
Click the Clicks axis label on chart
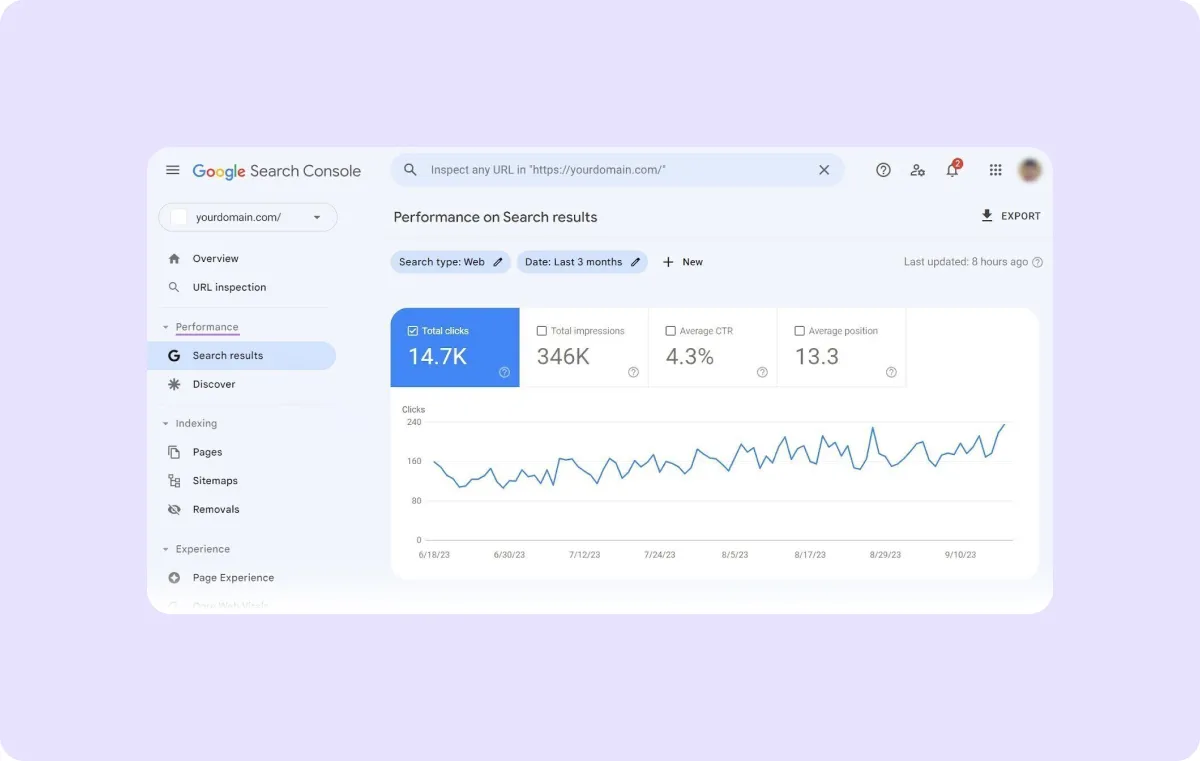coord(413,409)
